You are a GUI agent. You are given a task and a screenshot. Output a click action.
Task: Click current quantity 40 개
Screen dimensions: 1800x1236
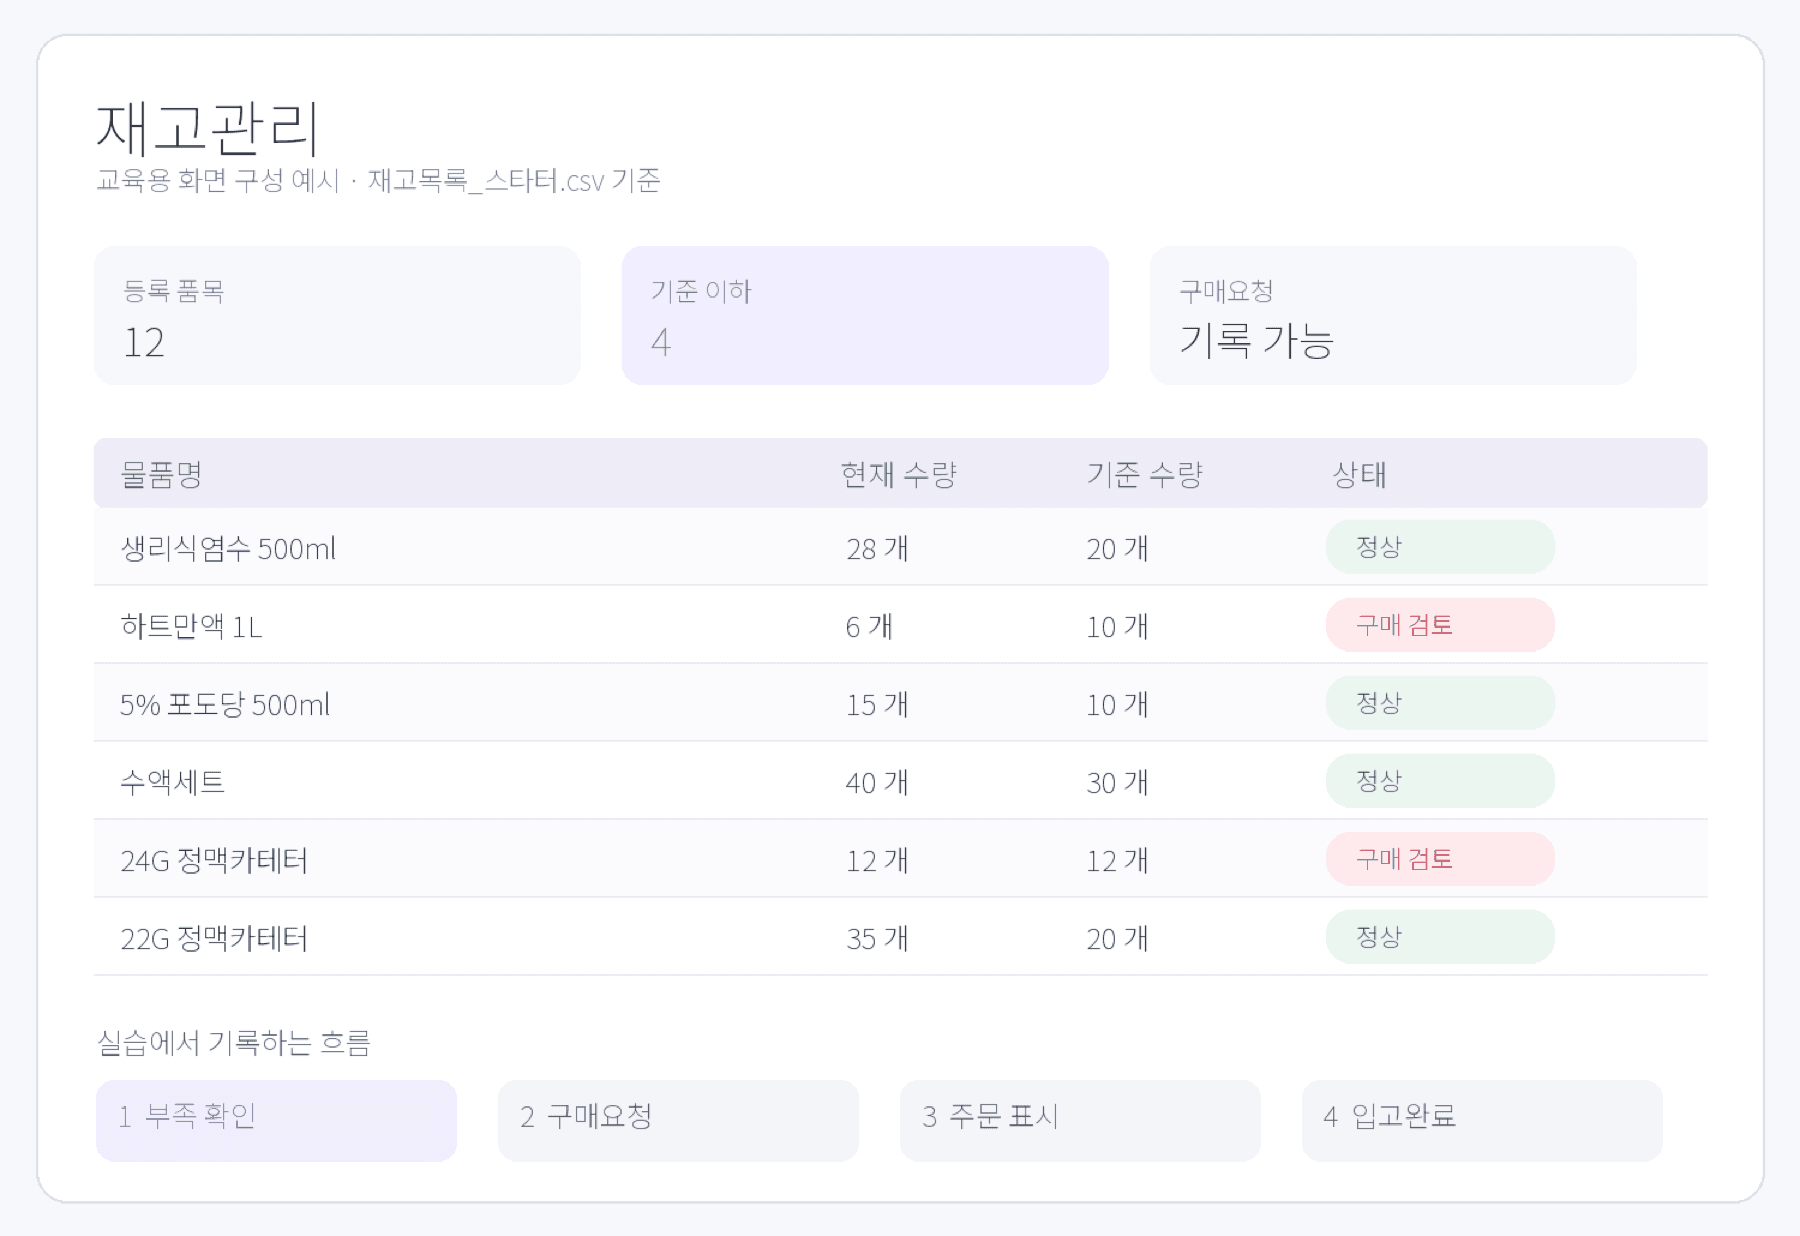pyautogui.click(x=877, y=782)
